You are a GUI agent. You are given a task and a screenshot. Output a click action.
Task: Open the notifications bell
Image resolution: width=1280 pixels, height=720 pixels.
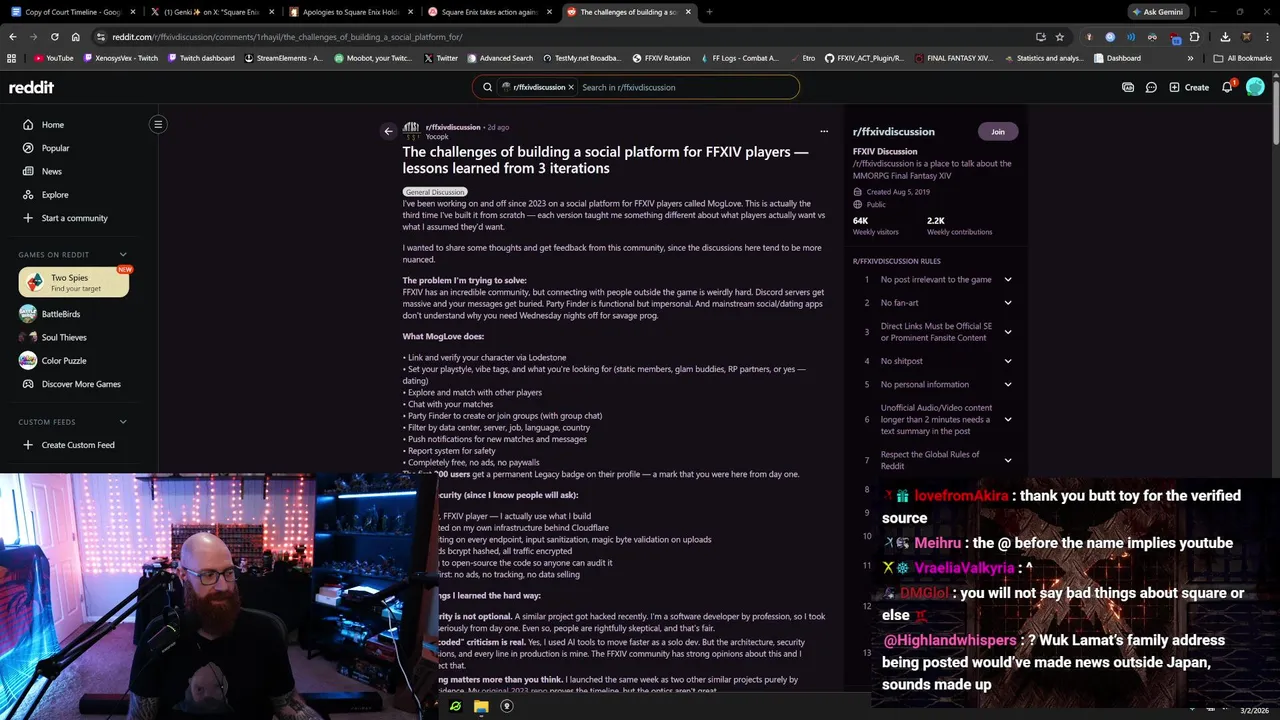1227,87
